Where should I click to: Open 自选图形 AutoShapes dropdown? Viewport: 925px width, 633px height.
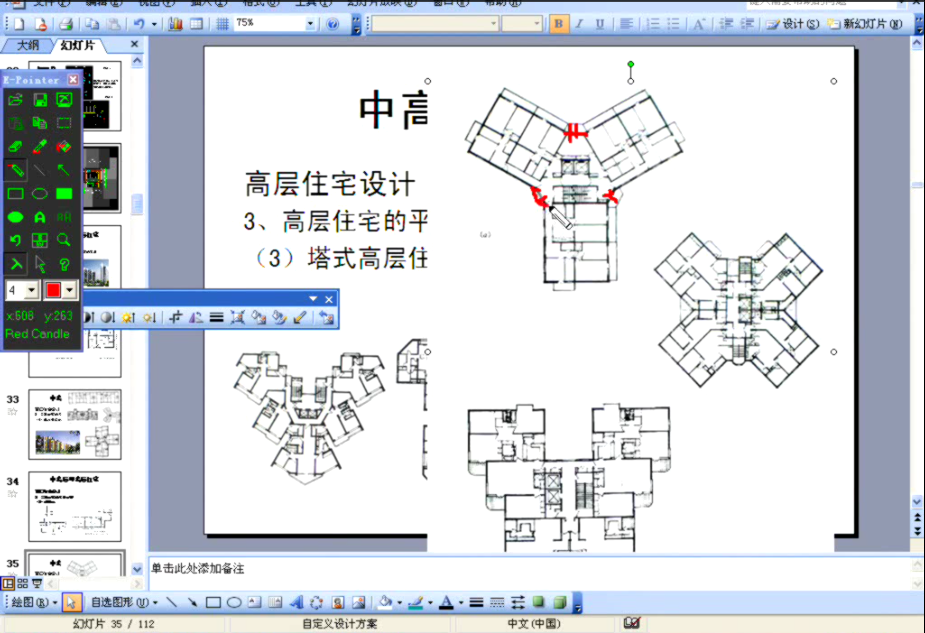click(x=124, y=602)
